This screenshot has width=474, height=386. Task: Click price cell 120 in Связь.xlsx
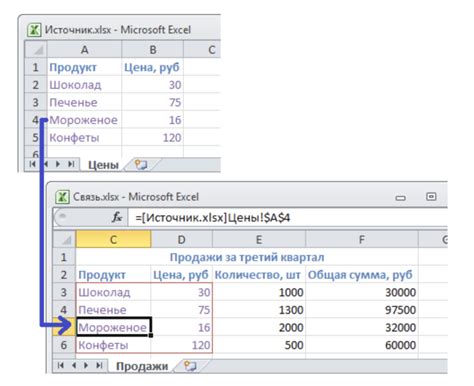click(x=181, y=345)
